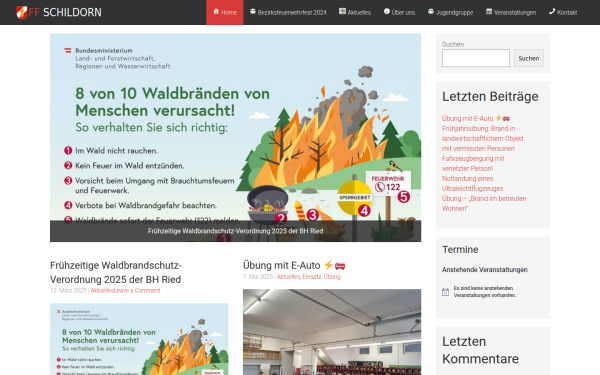Click Übung category under E-Auto post

click(332, 277)
